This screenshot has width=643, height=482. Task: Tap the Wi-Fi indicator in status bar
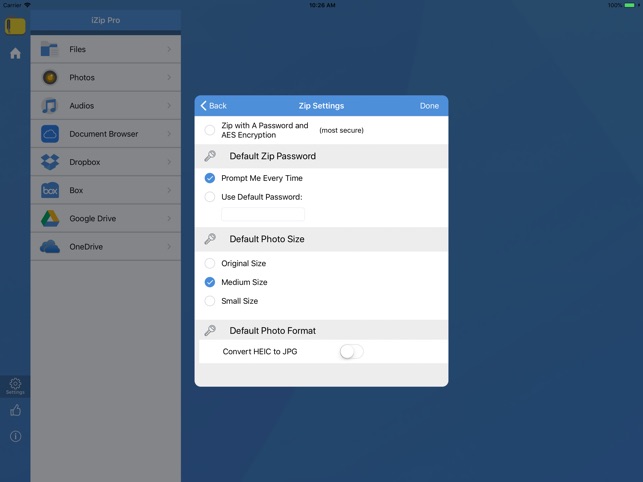click(27, 5)
